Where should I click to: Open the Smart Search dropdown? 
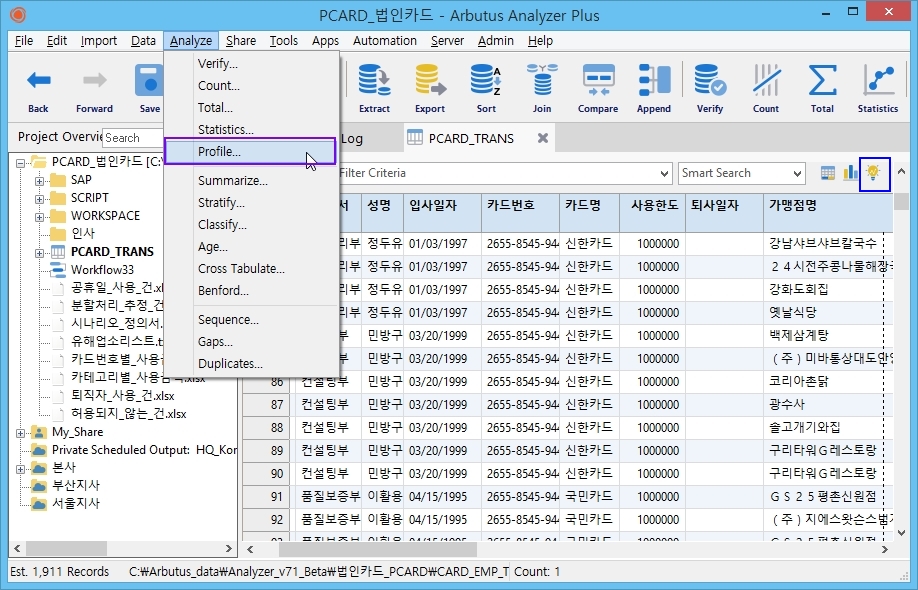pos(797,173)
